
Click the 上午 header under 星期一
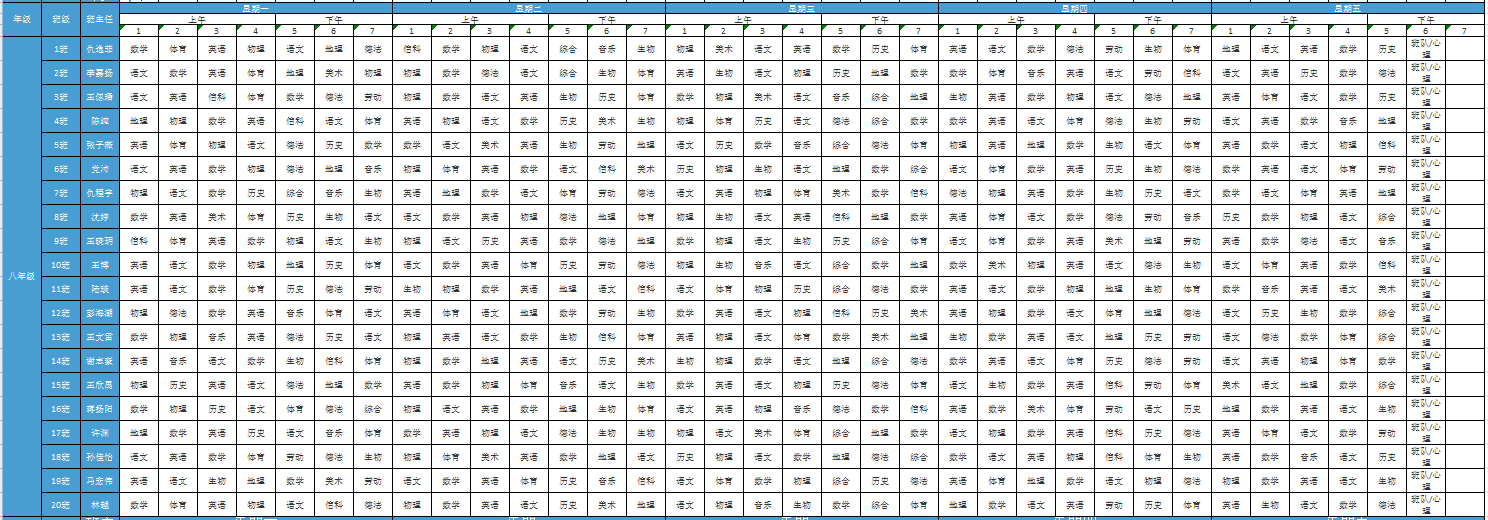tap(198, 19)
